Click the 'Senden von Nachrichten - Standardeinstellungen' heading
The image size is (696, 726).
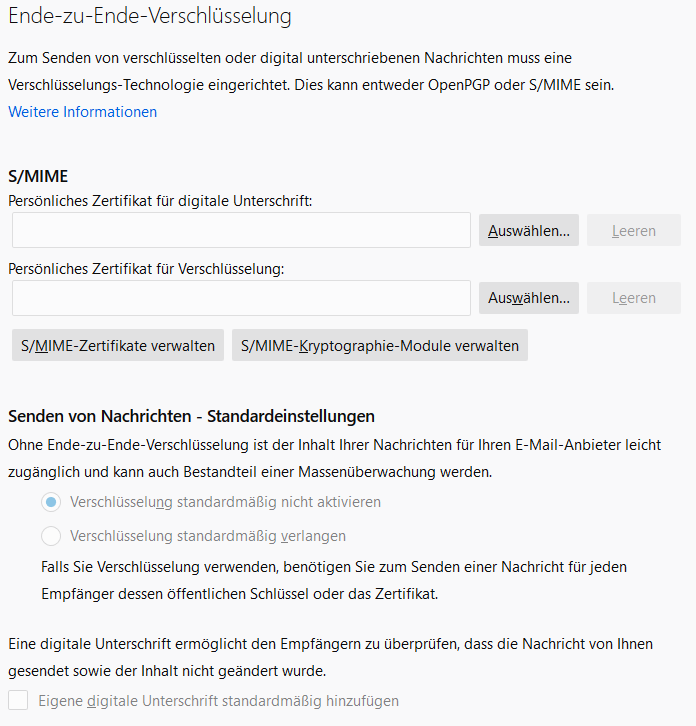pos(191,416)
